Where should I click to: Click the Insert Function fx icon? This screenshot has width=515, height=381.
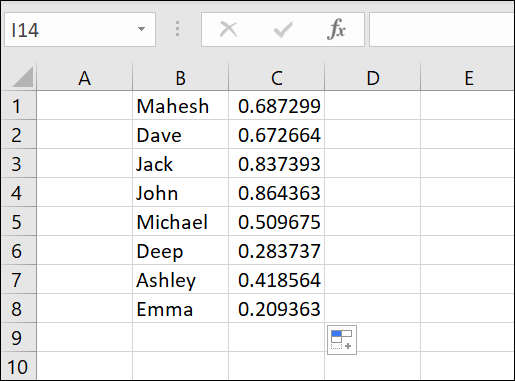[336, 29]
